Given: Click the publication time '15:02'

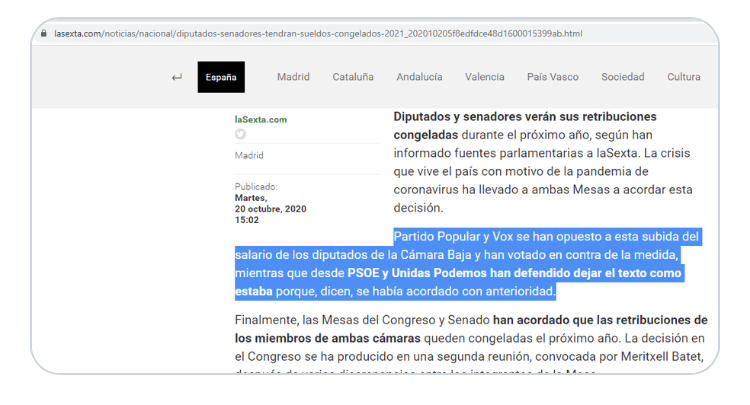Looking at the screenshot, I should 246,220.
